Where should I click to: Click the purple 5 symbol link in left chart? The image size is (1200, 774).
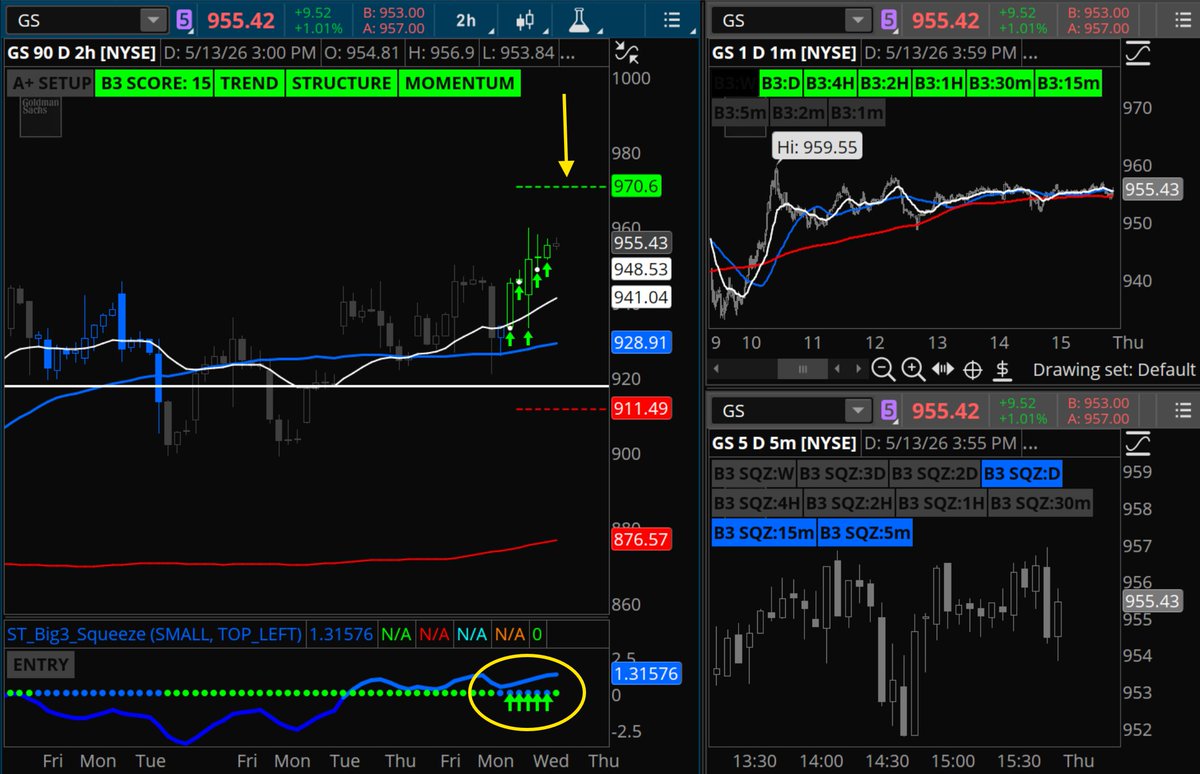[185, 19]
